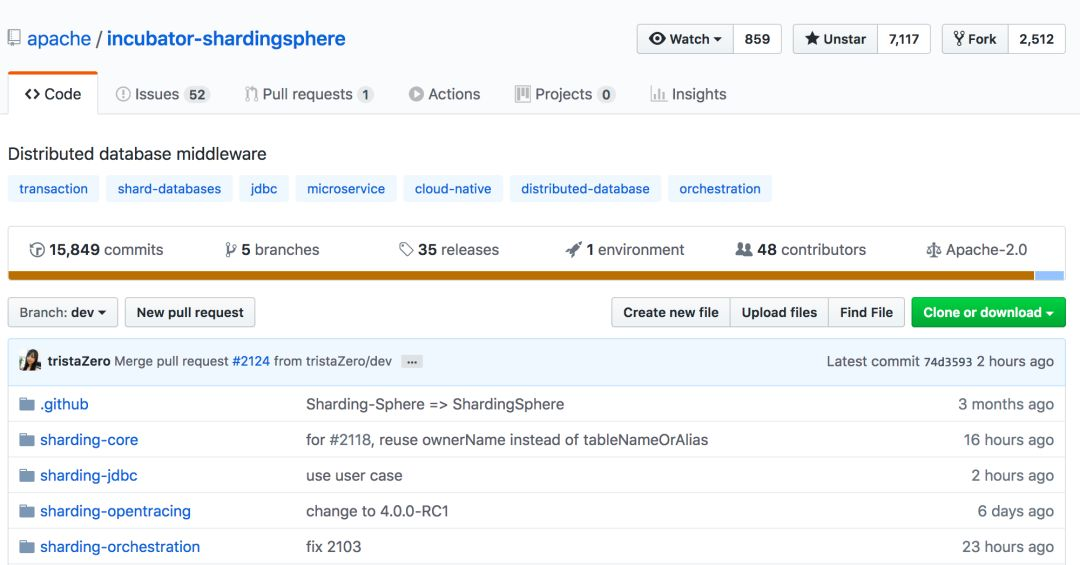Click the rocket environment icon
1080x565 pixels.
[574, 250]
